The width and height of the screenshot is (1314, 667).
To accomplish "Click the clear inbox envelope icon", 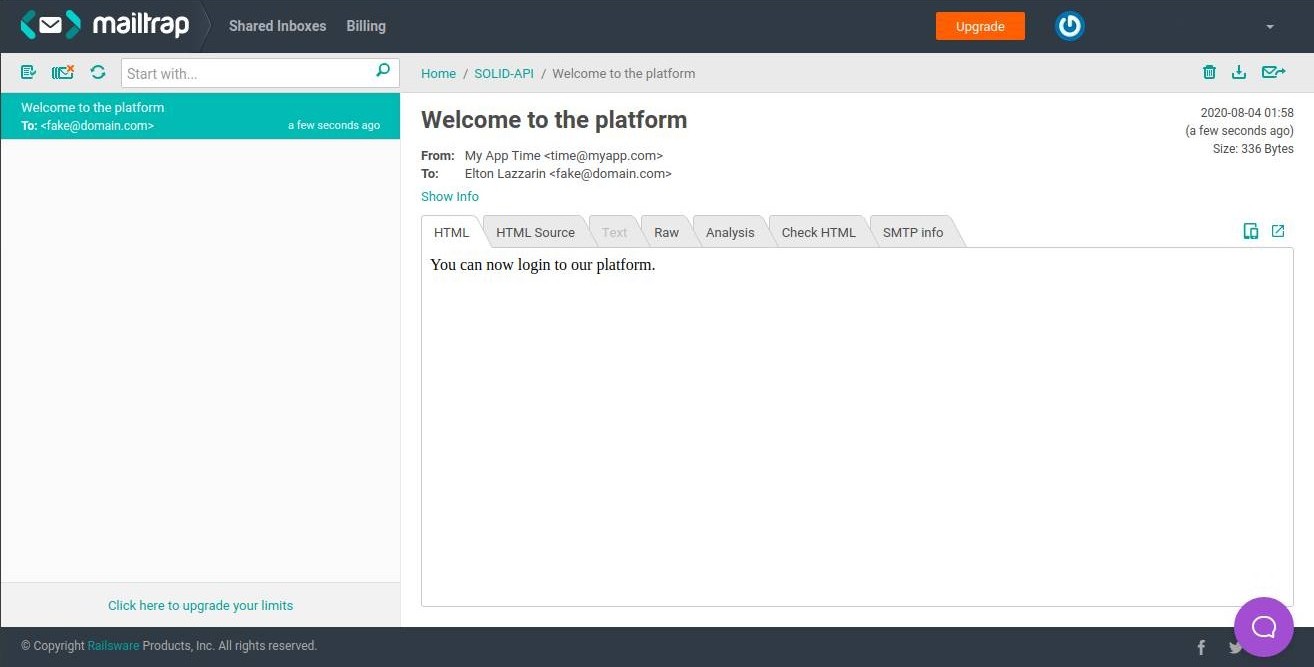I will [63, 72].
